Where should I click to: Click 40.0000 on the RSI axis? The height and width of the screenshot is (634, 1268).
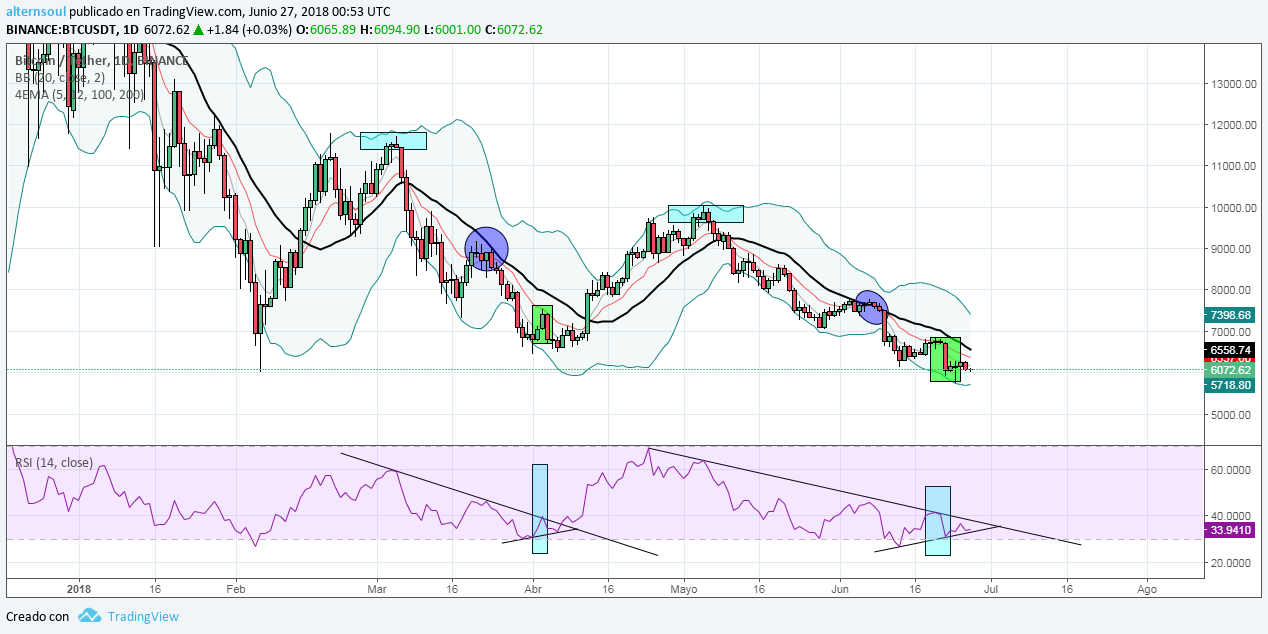tap(1232, 516)
